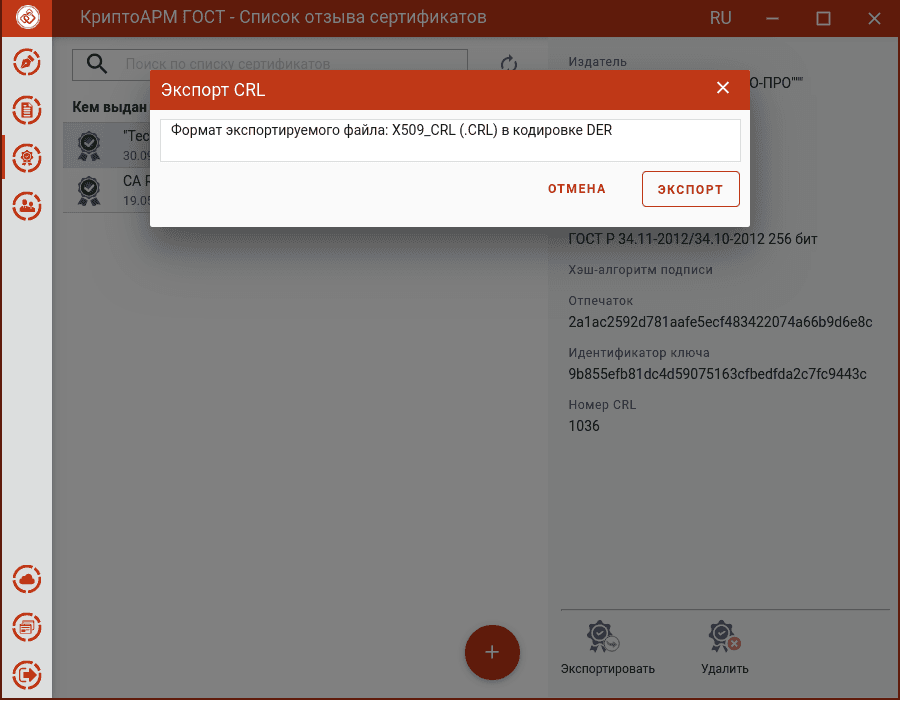Select the second CRL entry starting with CA
Image resolution: width=902 pixels, height=701 pixels.
tap(107, 190)
